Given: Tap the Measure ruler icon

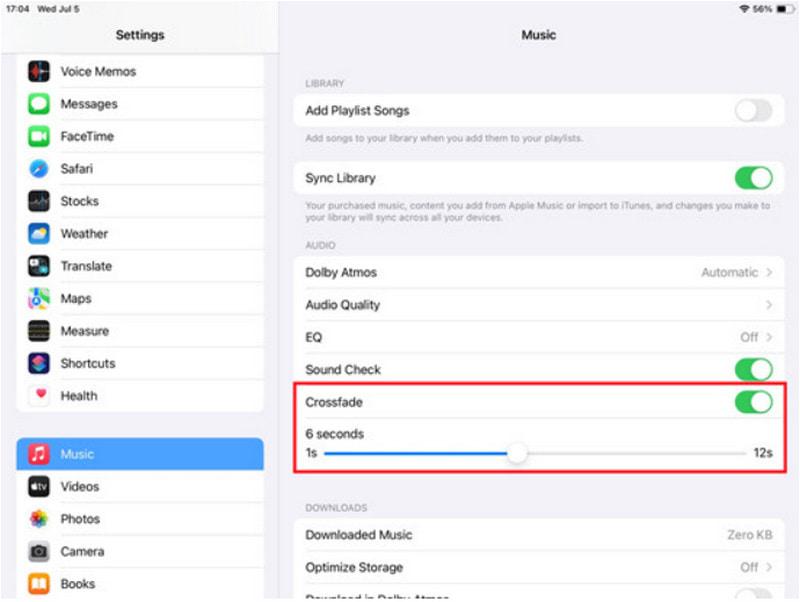Looking at the screenshot, I should pos(39,331).
